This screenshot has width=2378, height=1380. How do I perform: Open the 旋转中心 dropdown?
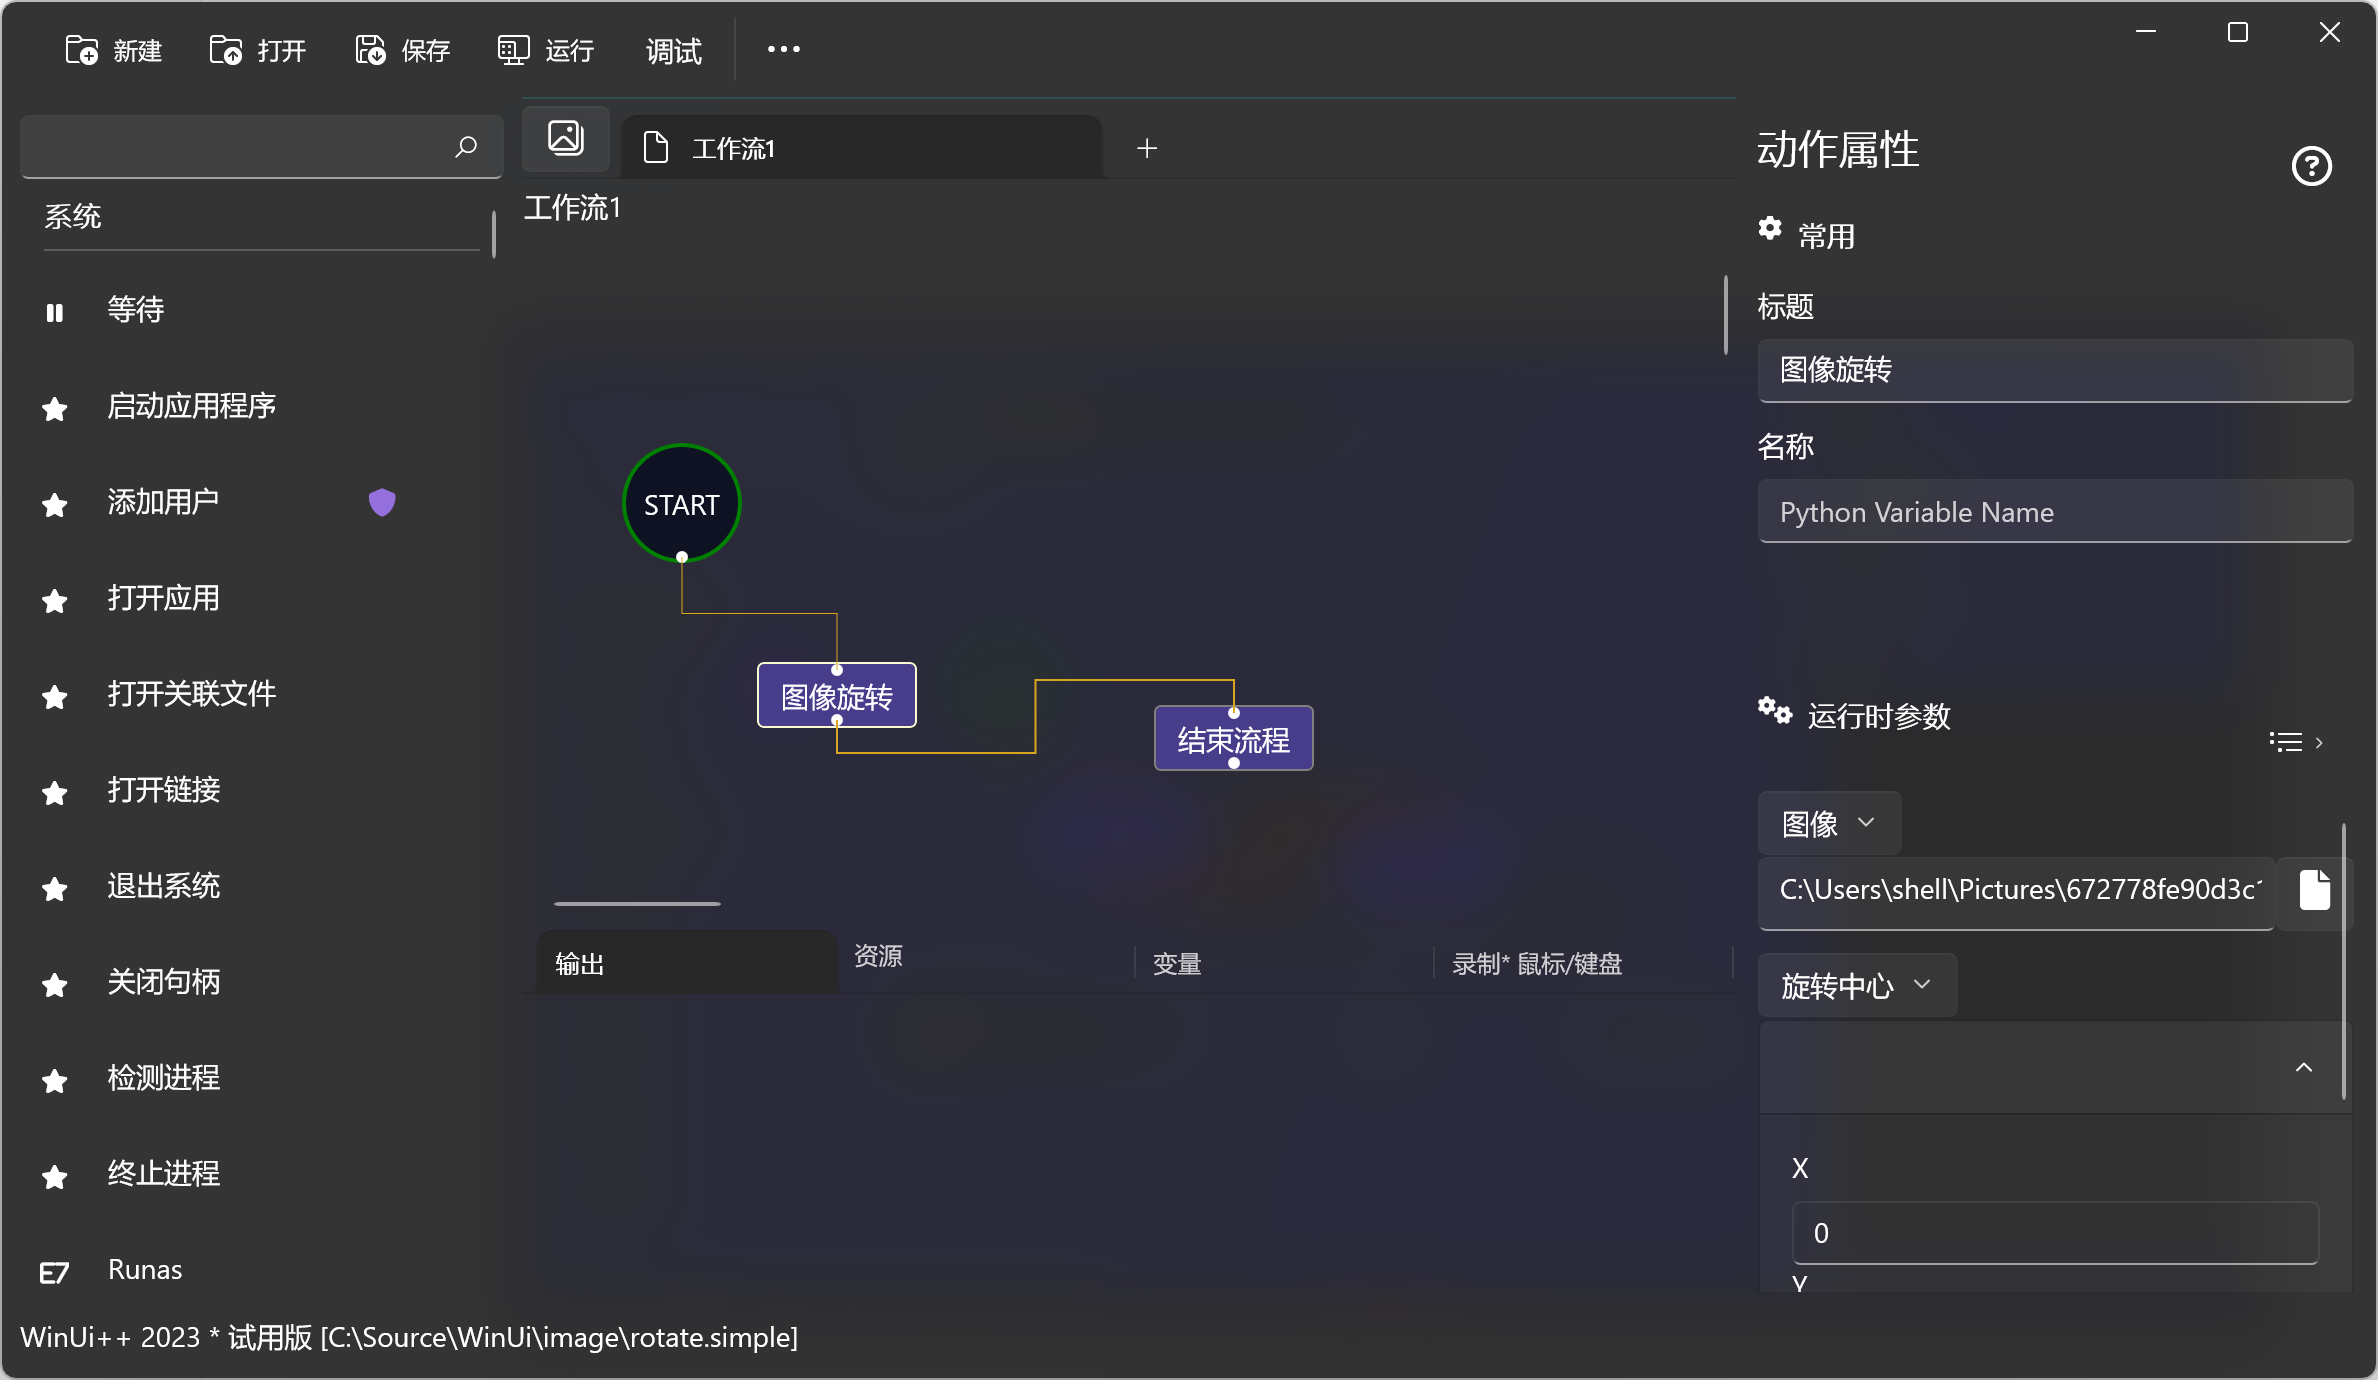[x=1856, y=986]
